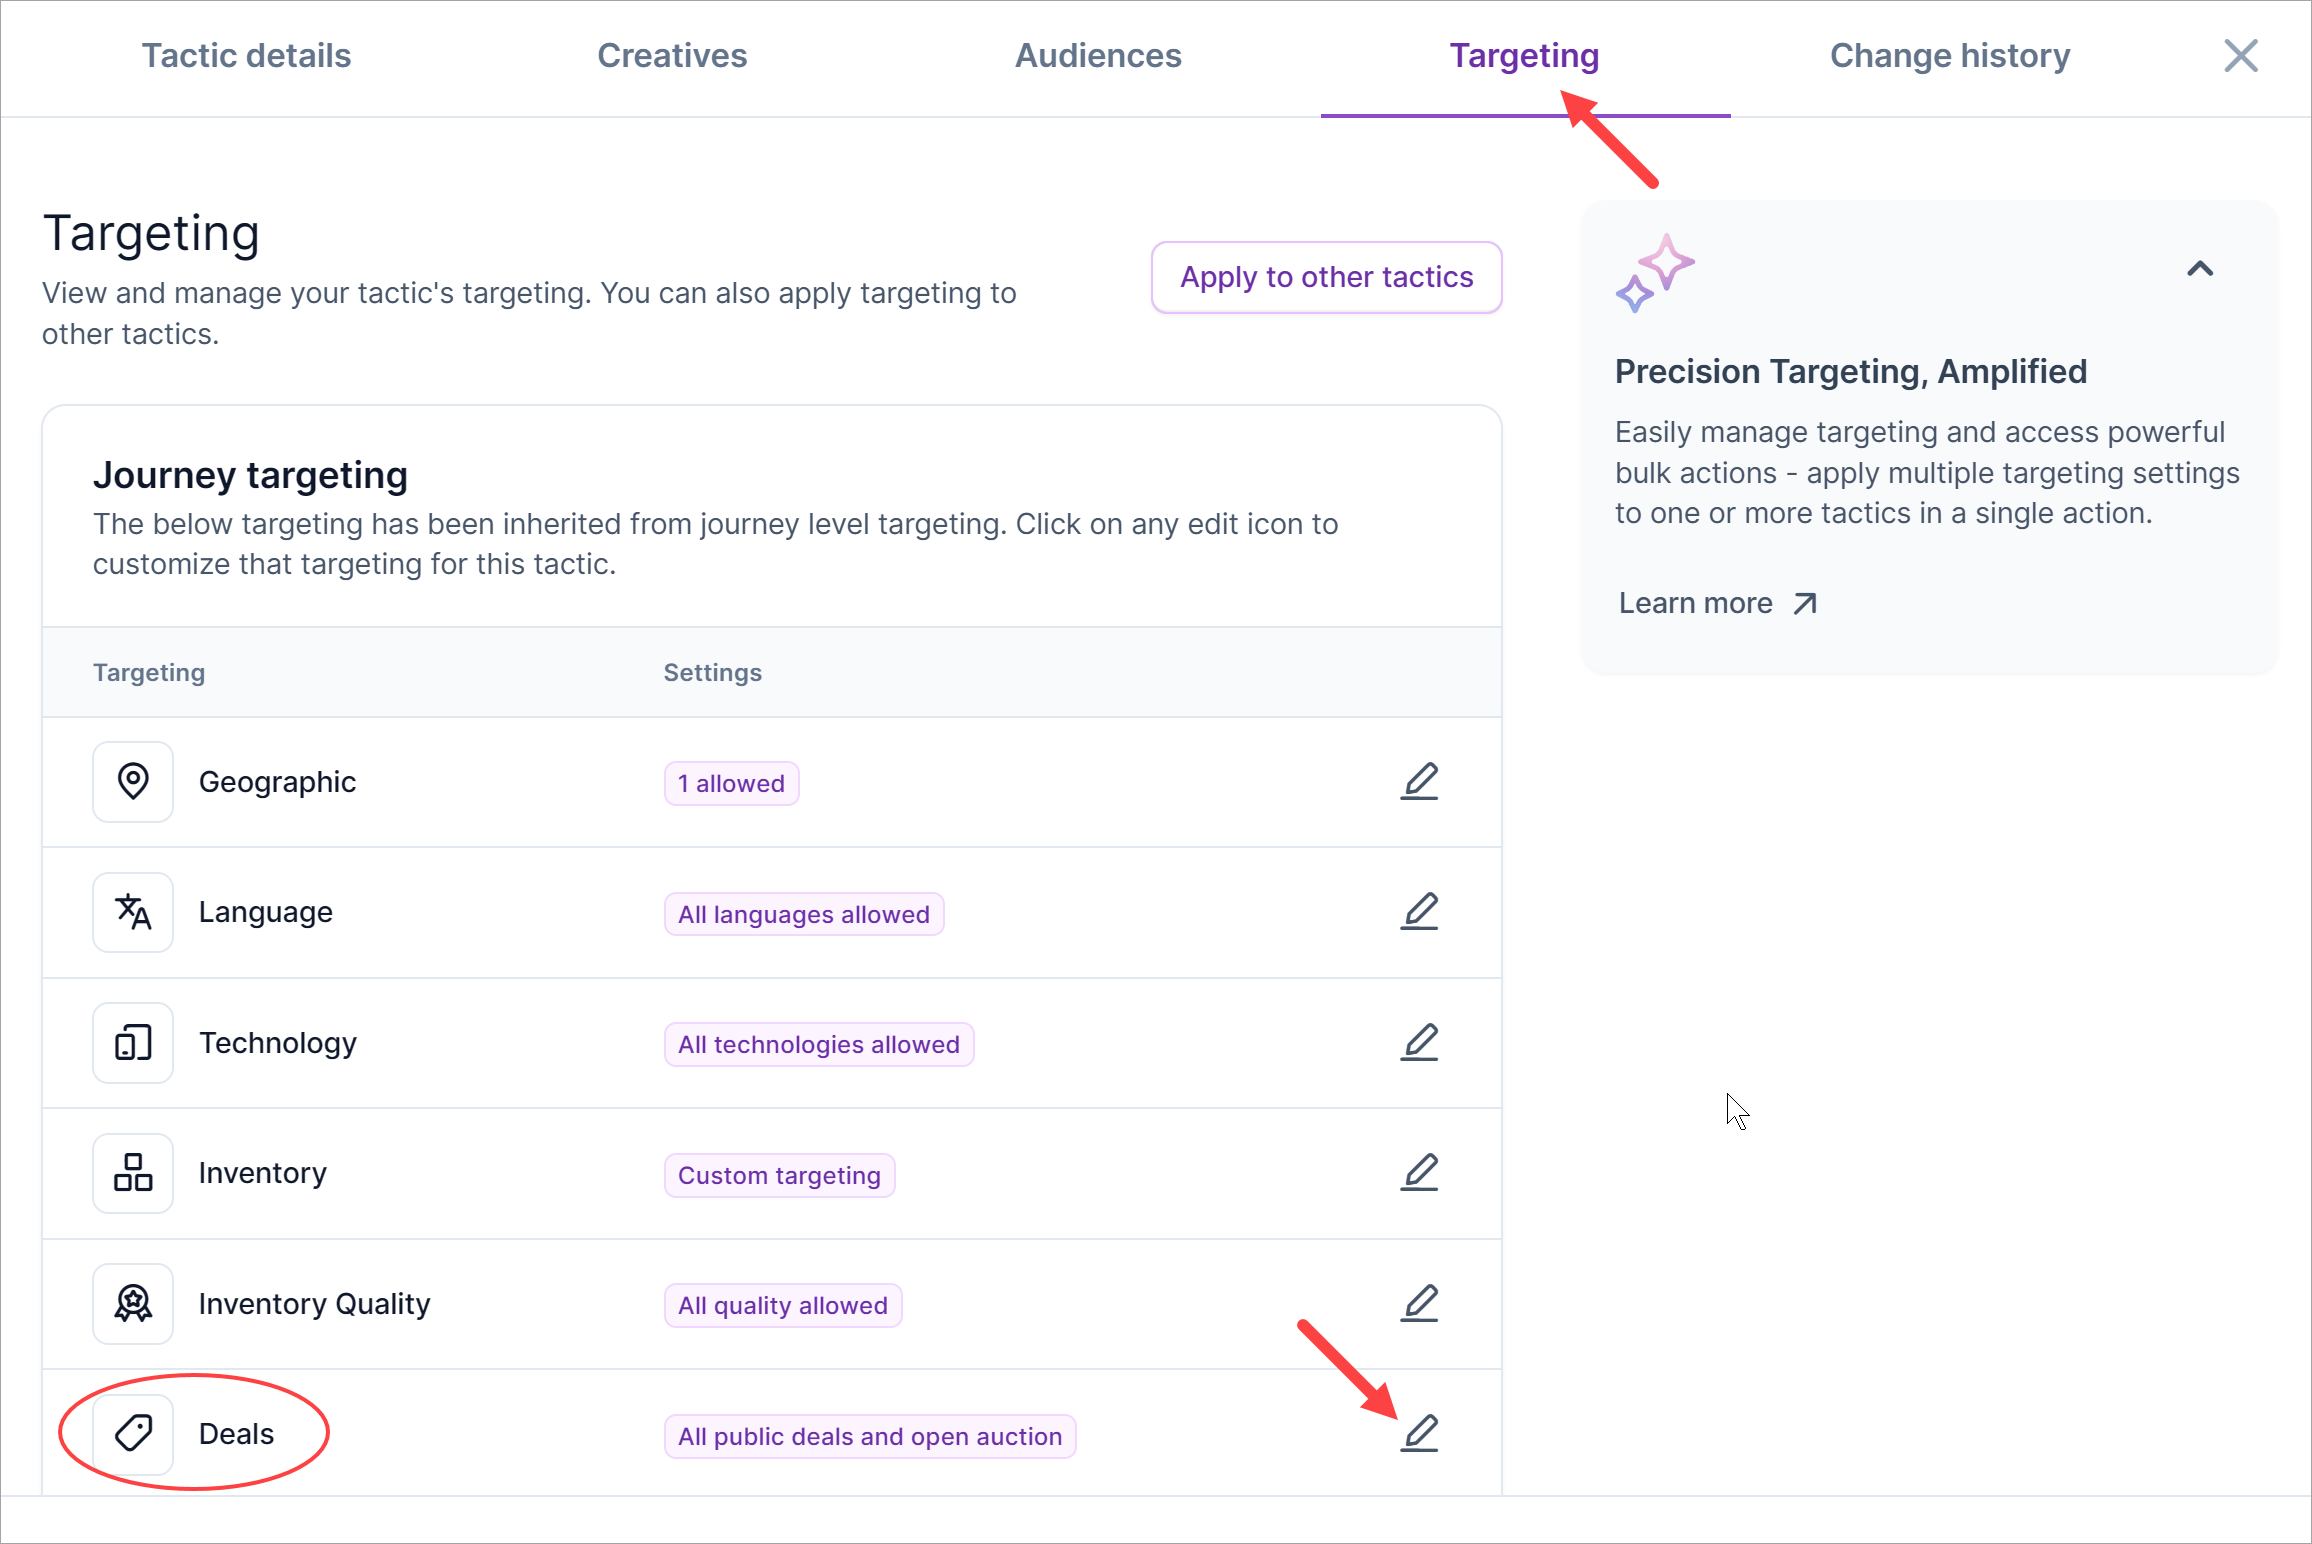
Task: Edit the Inventory custom targeting
Action: (x=1419, y=1173)
